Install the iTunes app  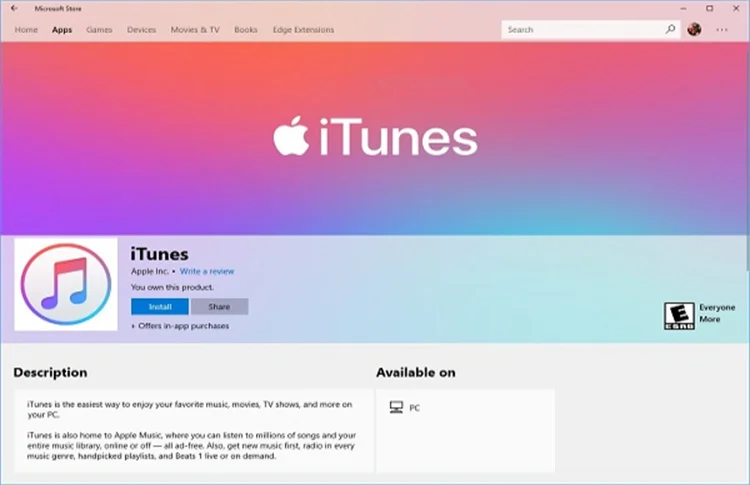point(160,307)
